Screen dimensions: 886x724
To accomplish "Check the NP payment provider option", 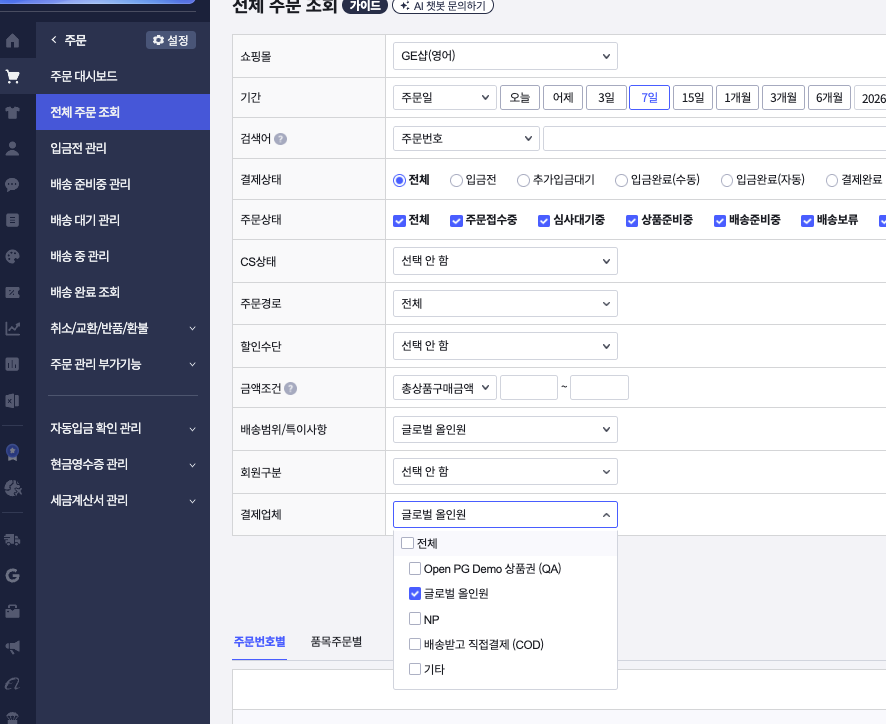I will click(415, 619).
